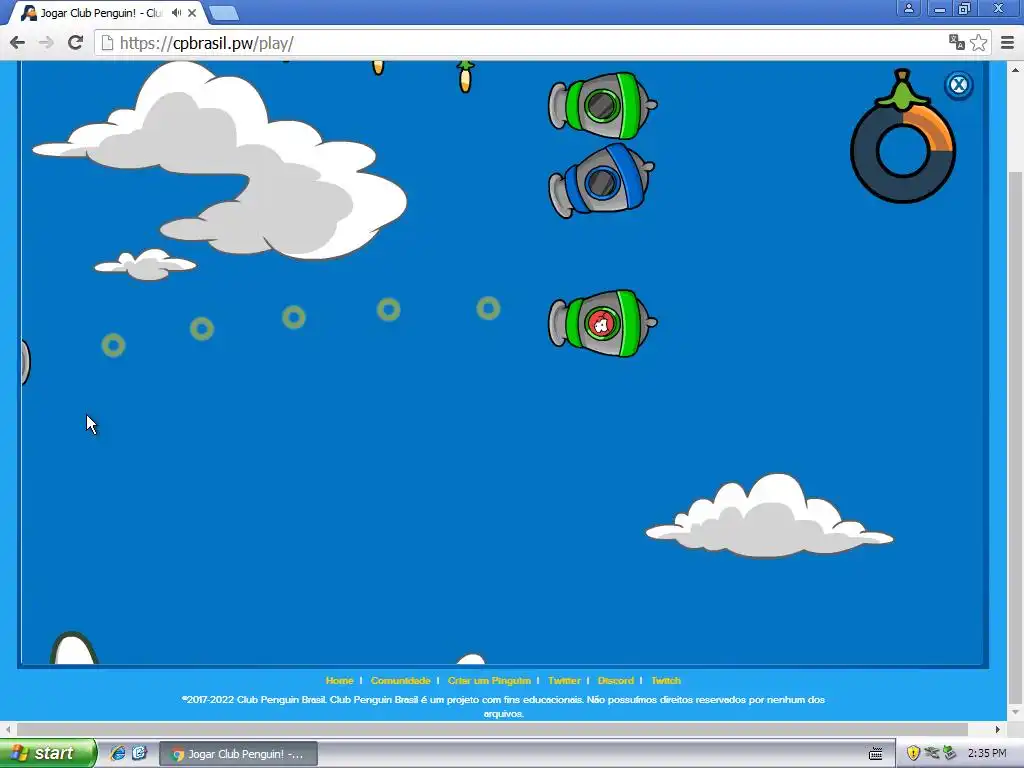This screenshot has height=768, width=1024.
Task: Open a new browser tab
Action: [224, 13]
